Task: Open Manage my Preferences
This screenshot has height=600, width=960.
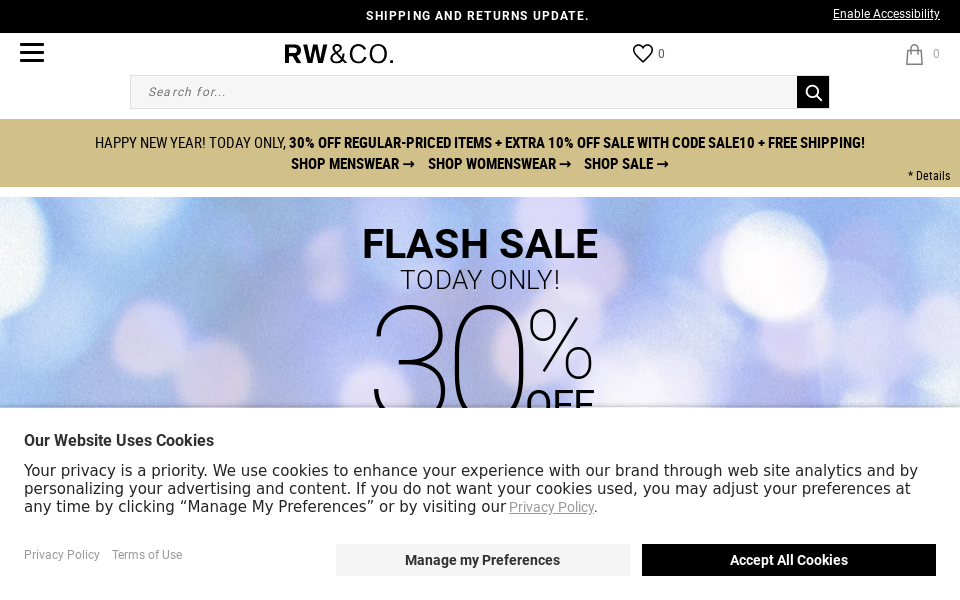Action: 482,560
